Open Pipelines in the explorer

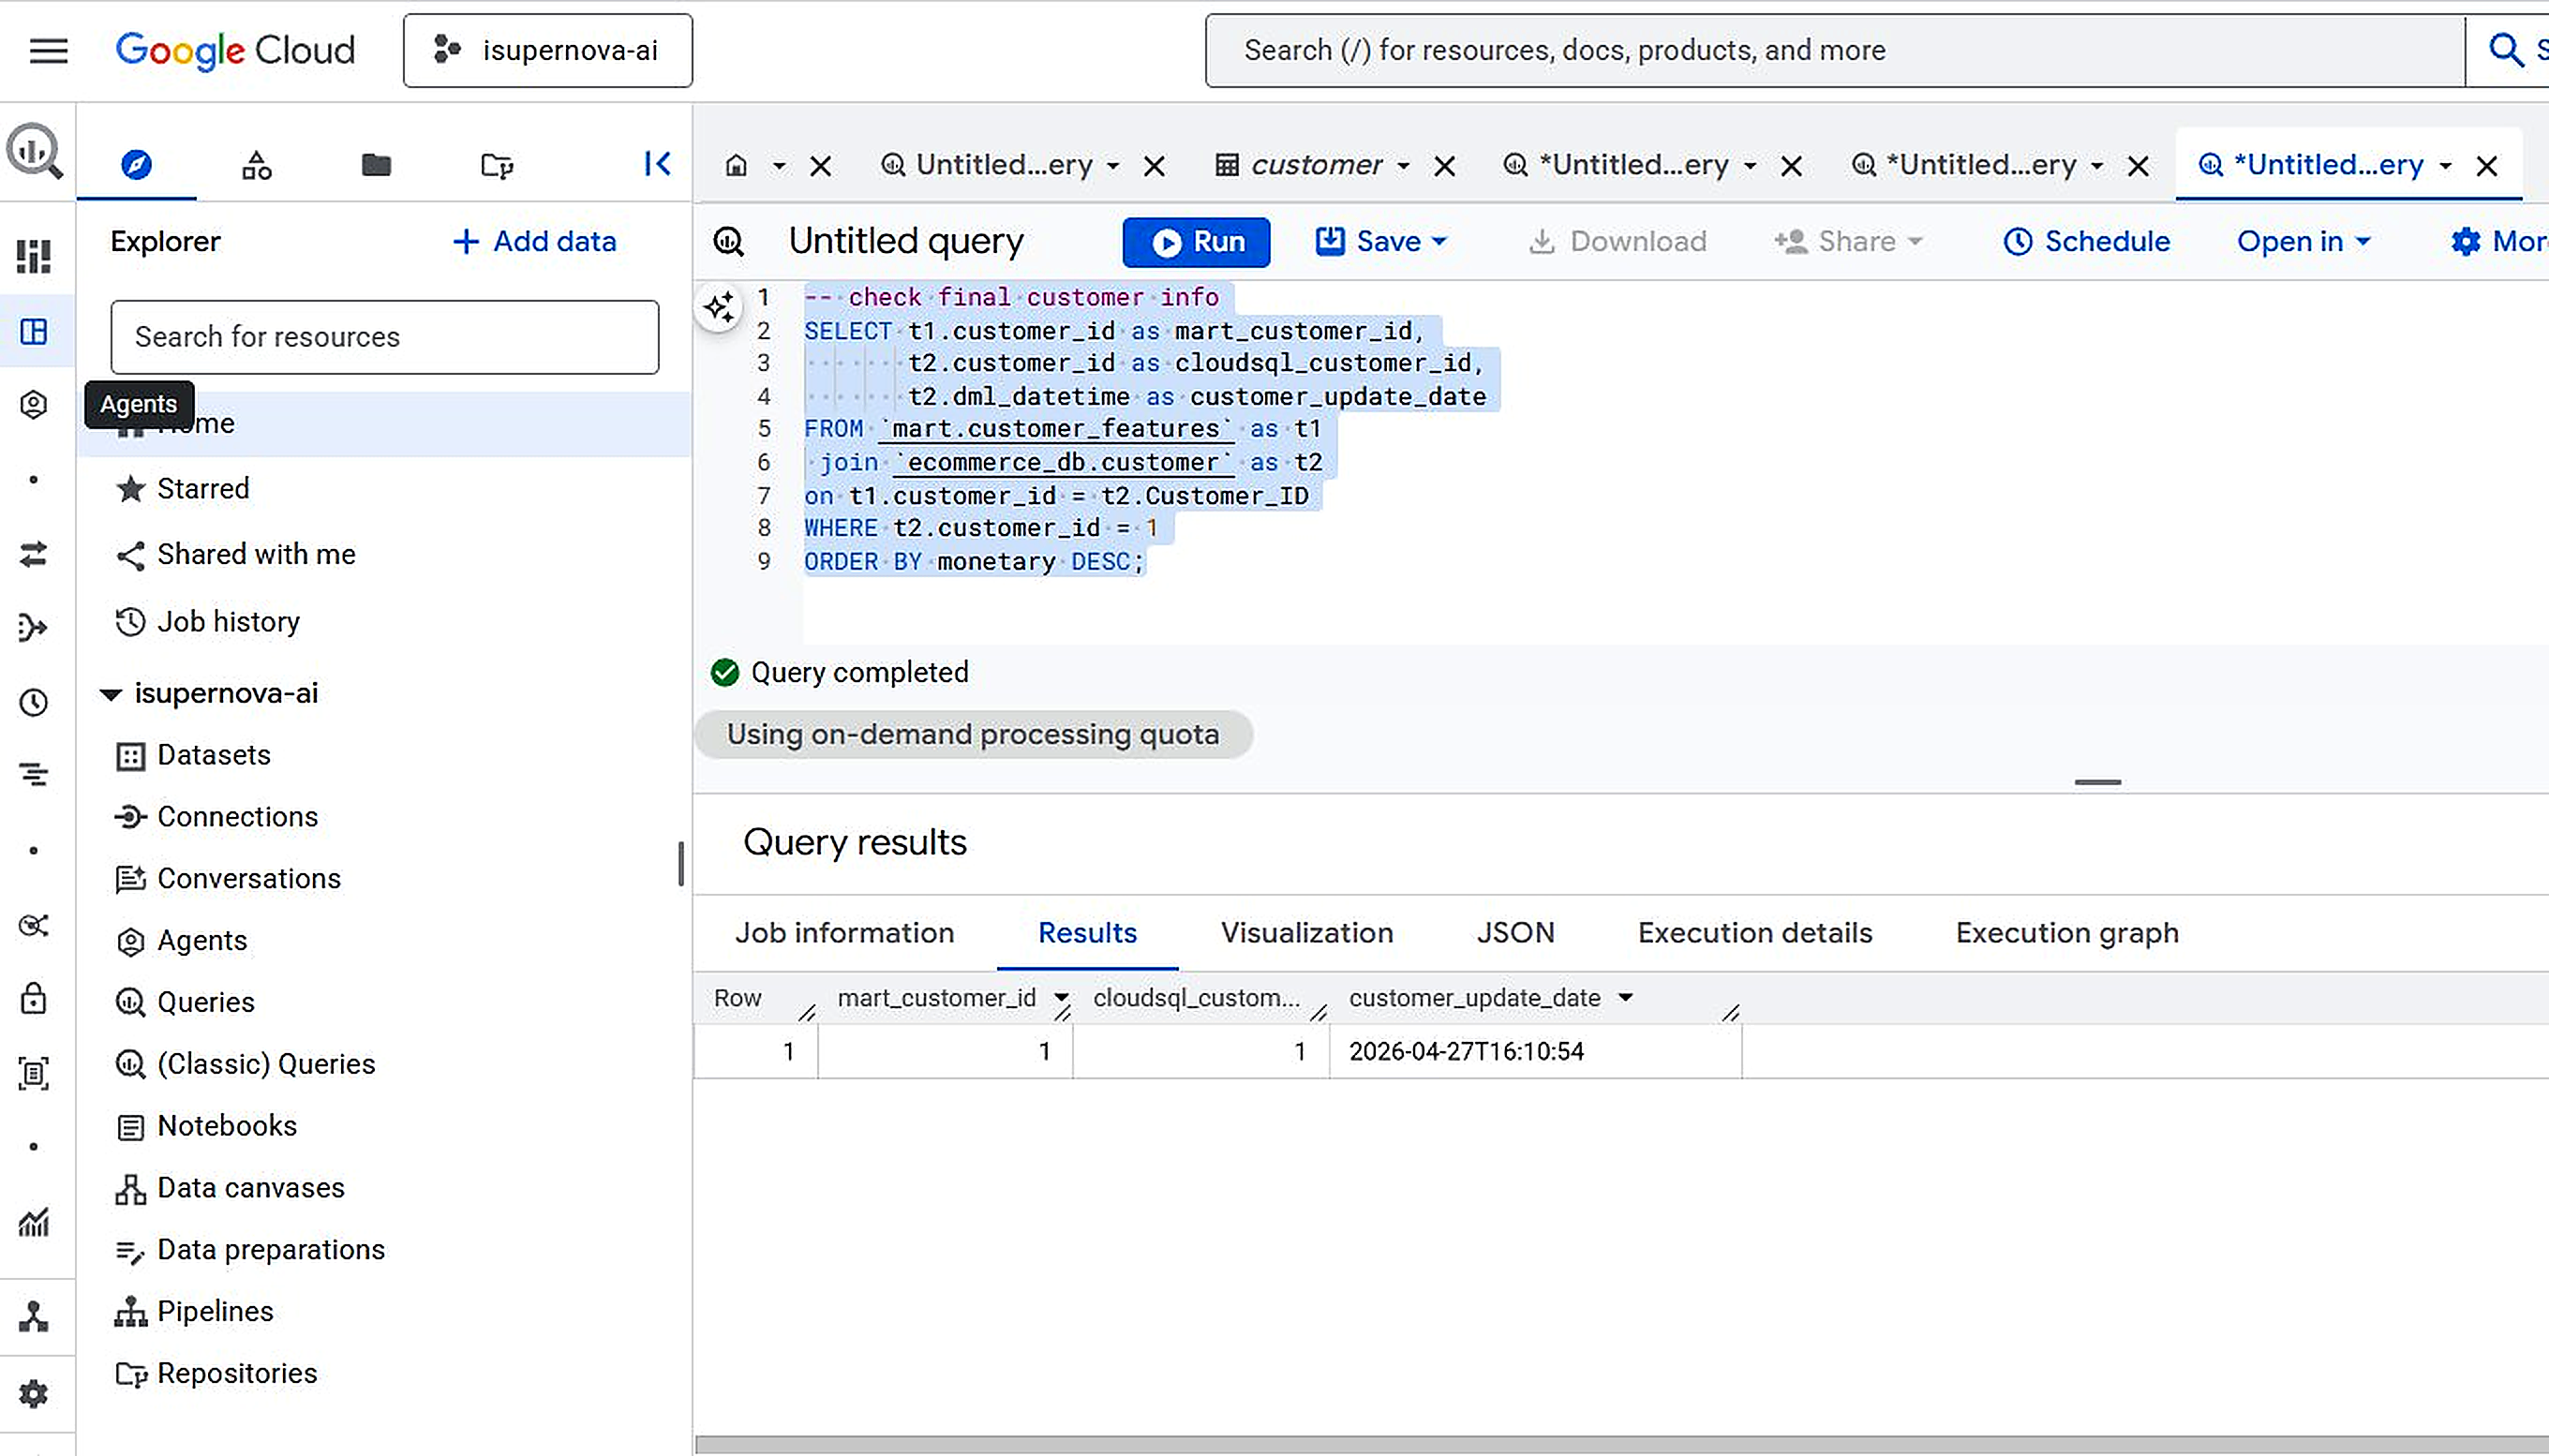click(214, 1312)
